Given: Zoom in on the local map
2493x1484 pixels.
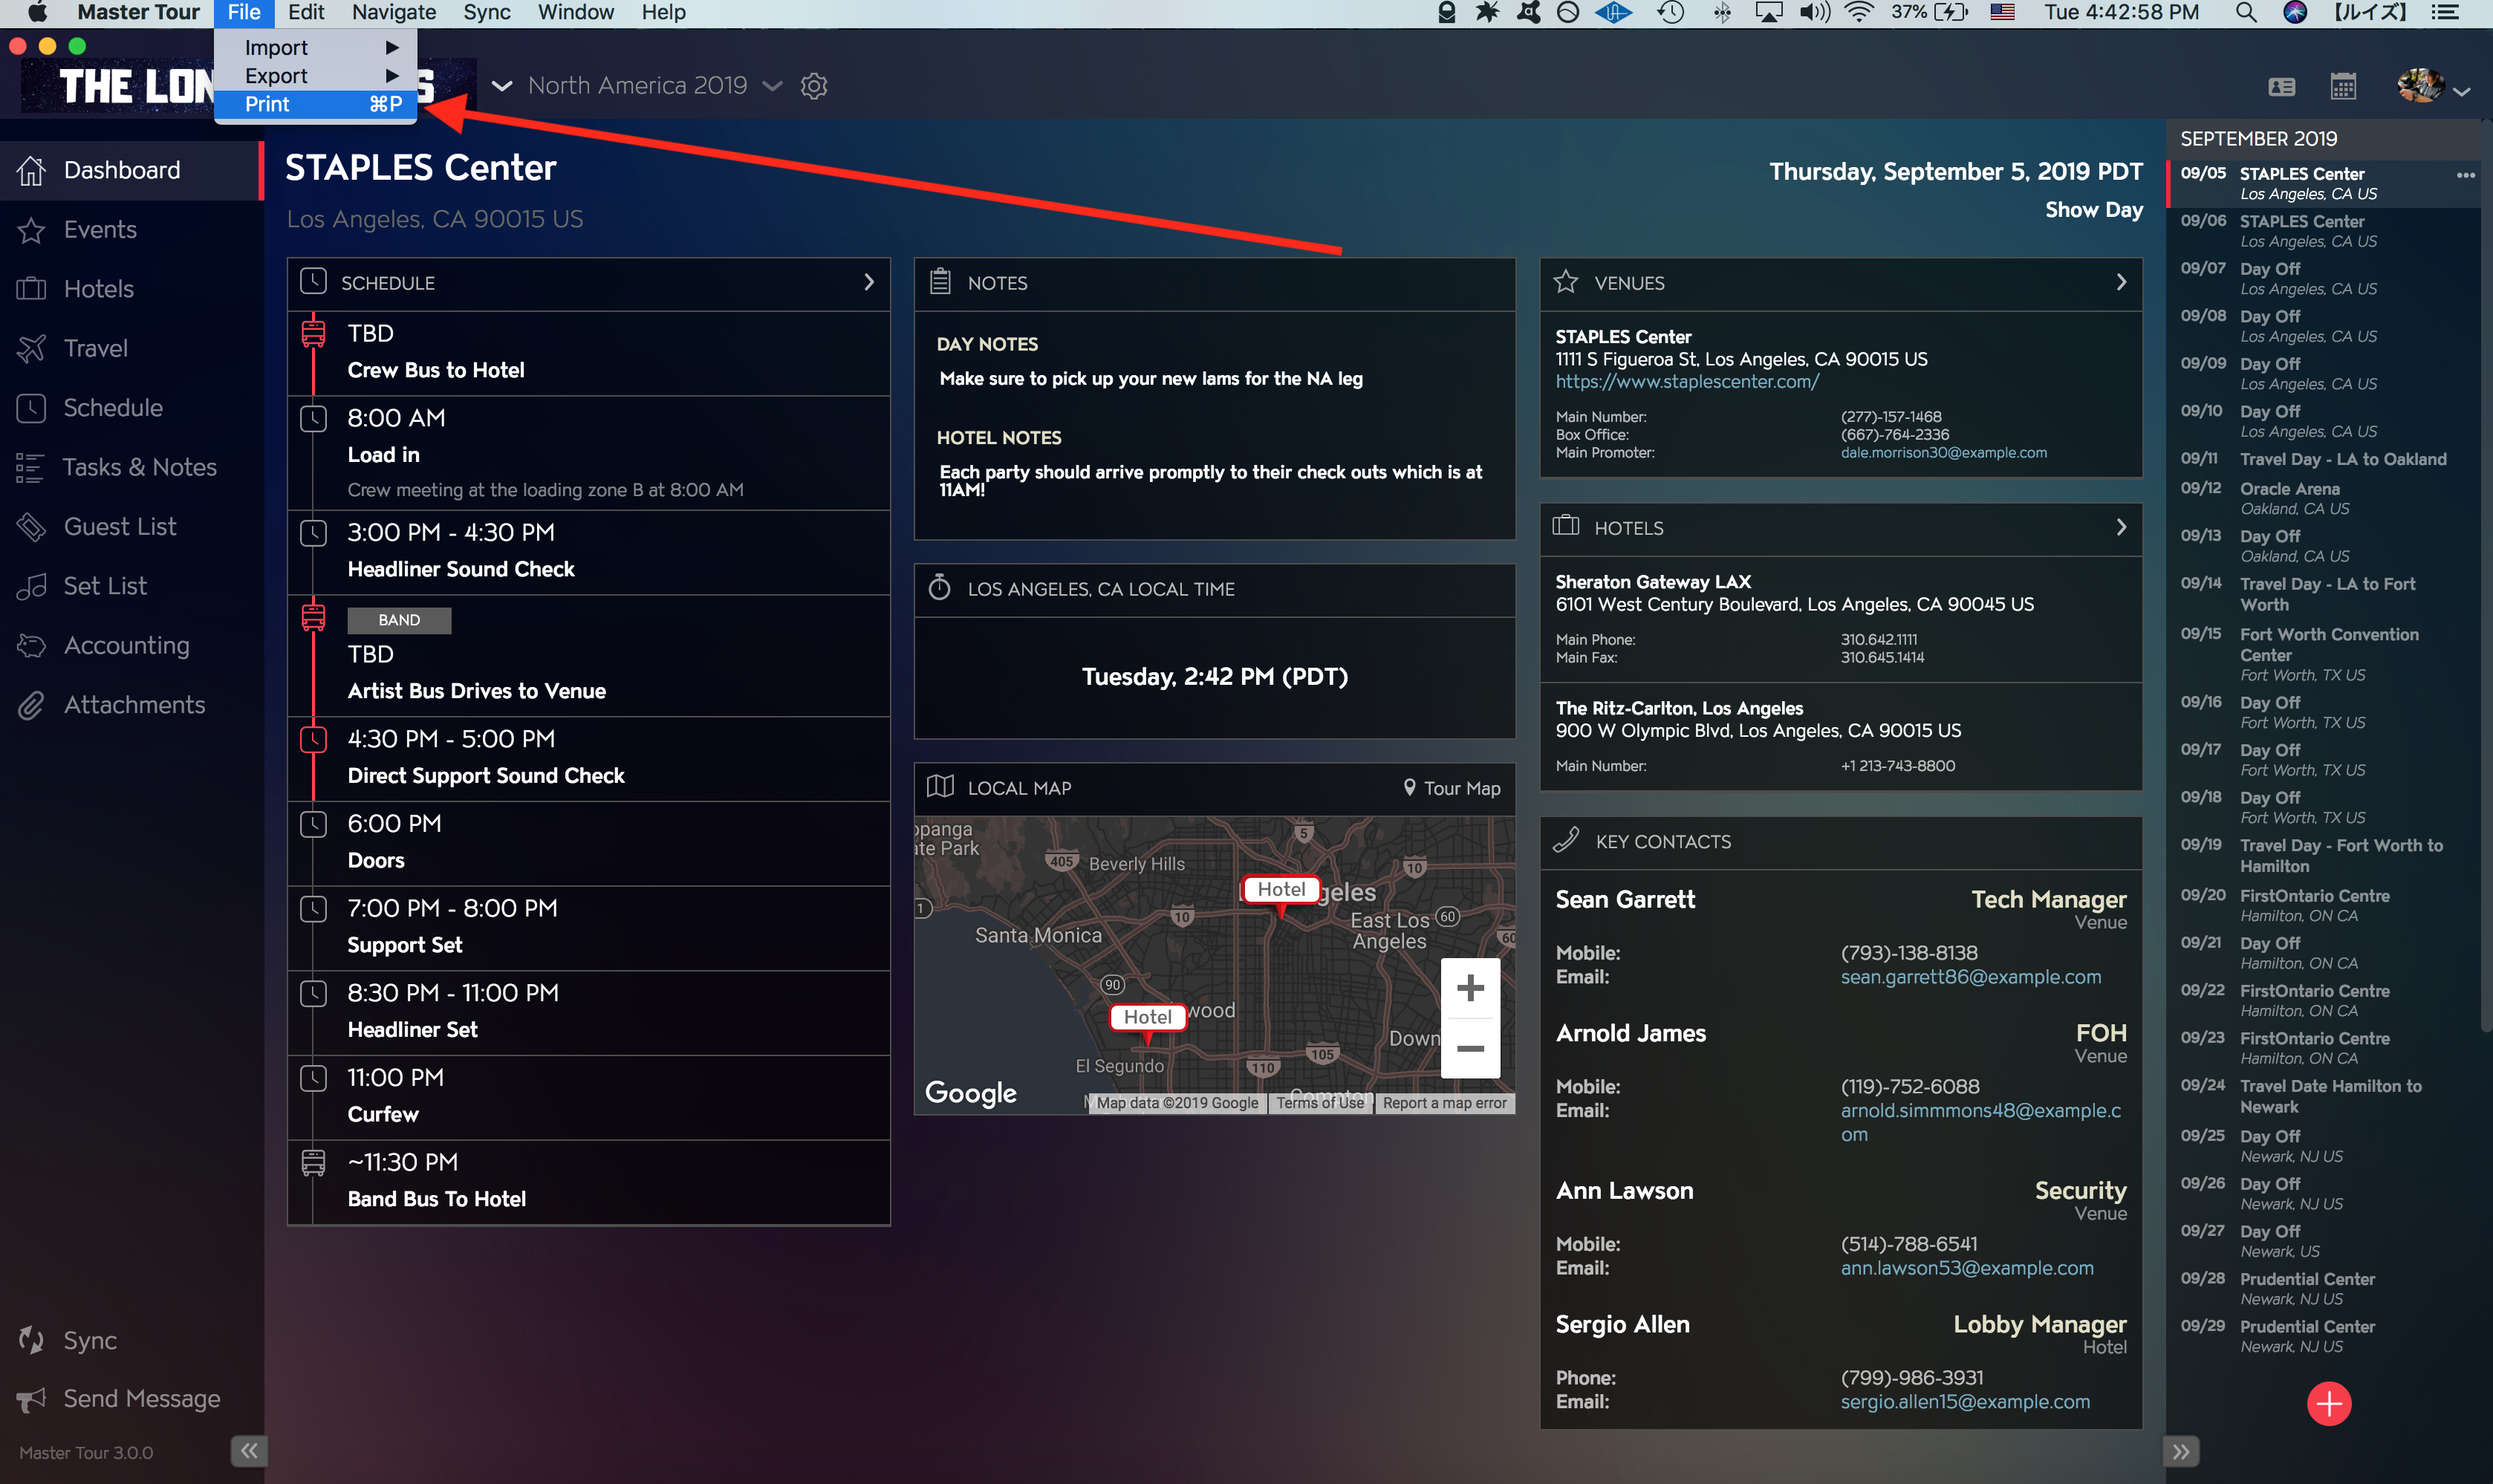Looking at the screenshot, I should pos(1470,988).
